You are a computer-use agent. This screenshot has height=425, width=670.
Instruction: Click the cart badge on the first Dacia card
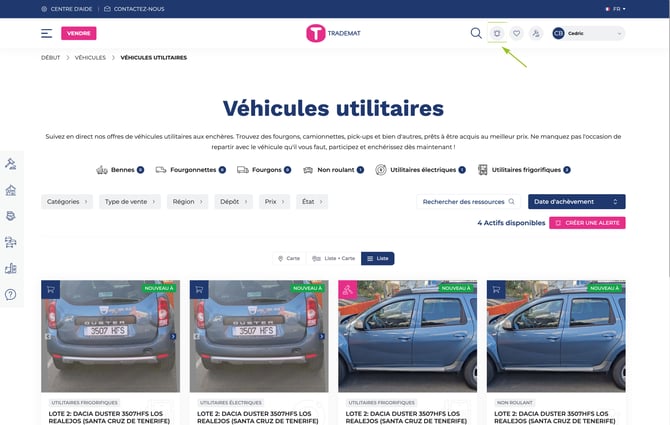tap(50, 290)
